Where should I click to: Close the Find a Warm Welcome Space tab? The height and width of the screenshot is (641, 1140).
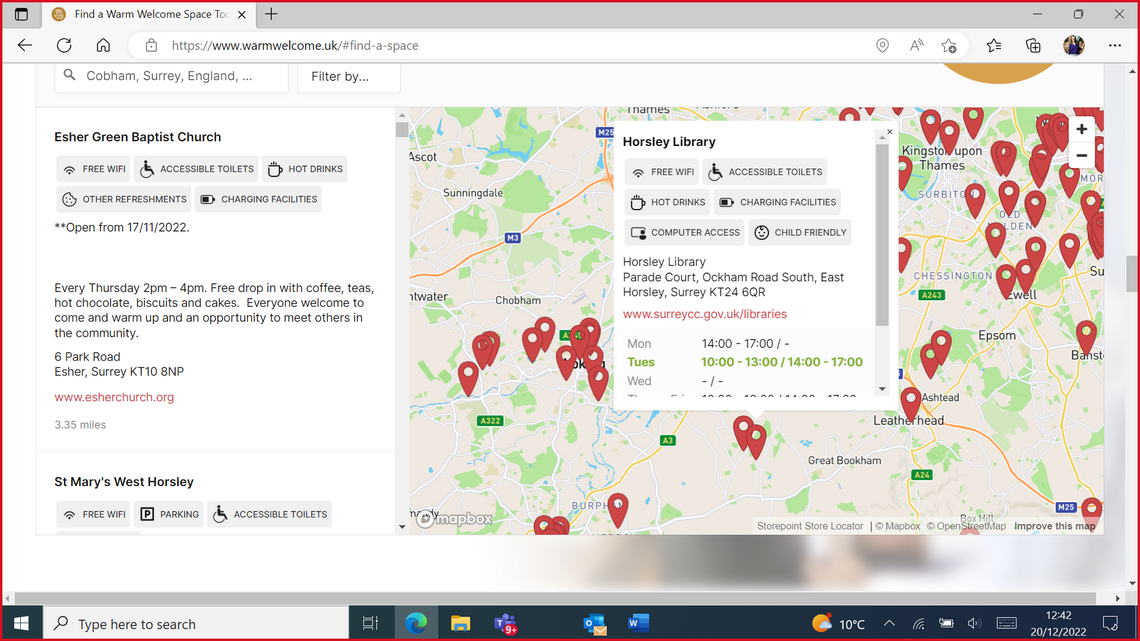(242, 15)
